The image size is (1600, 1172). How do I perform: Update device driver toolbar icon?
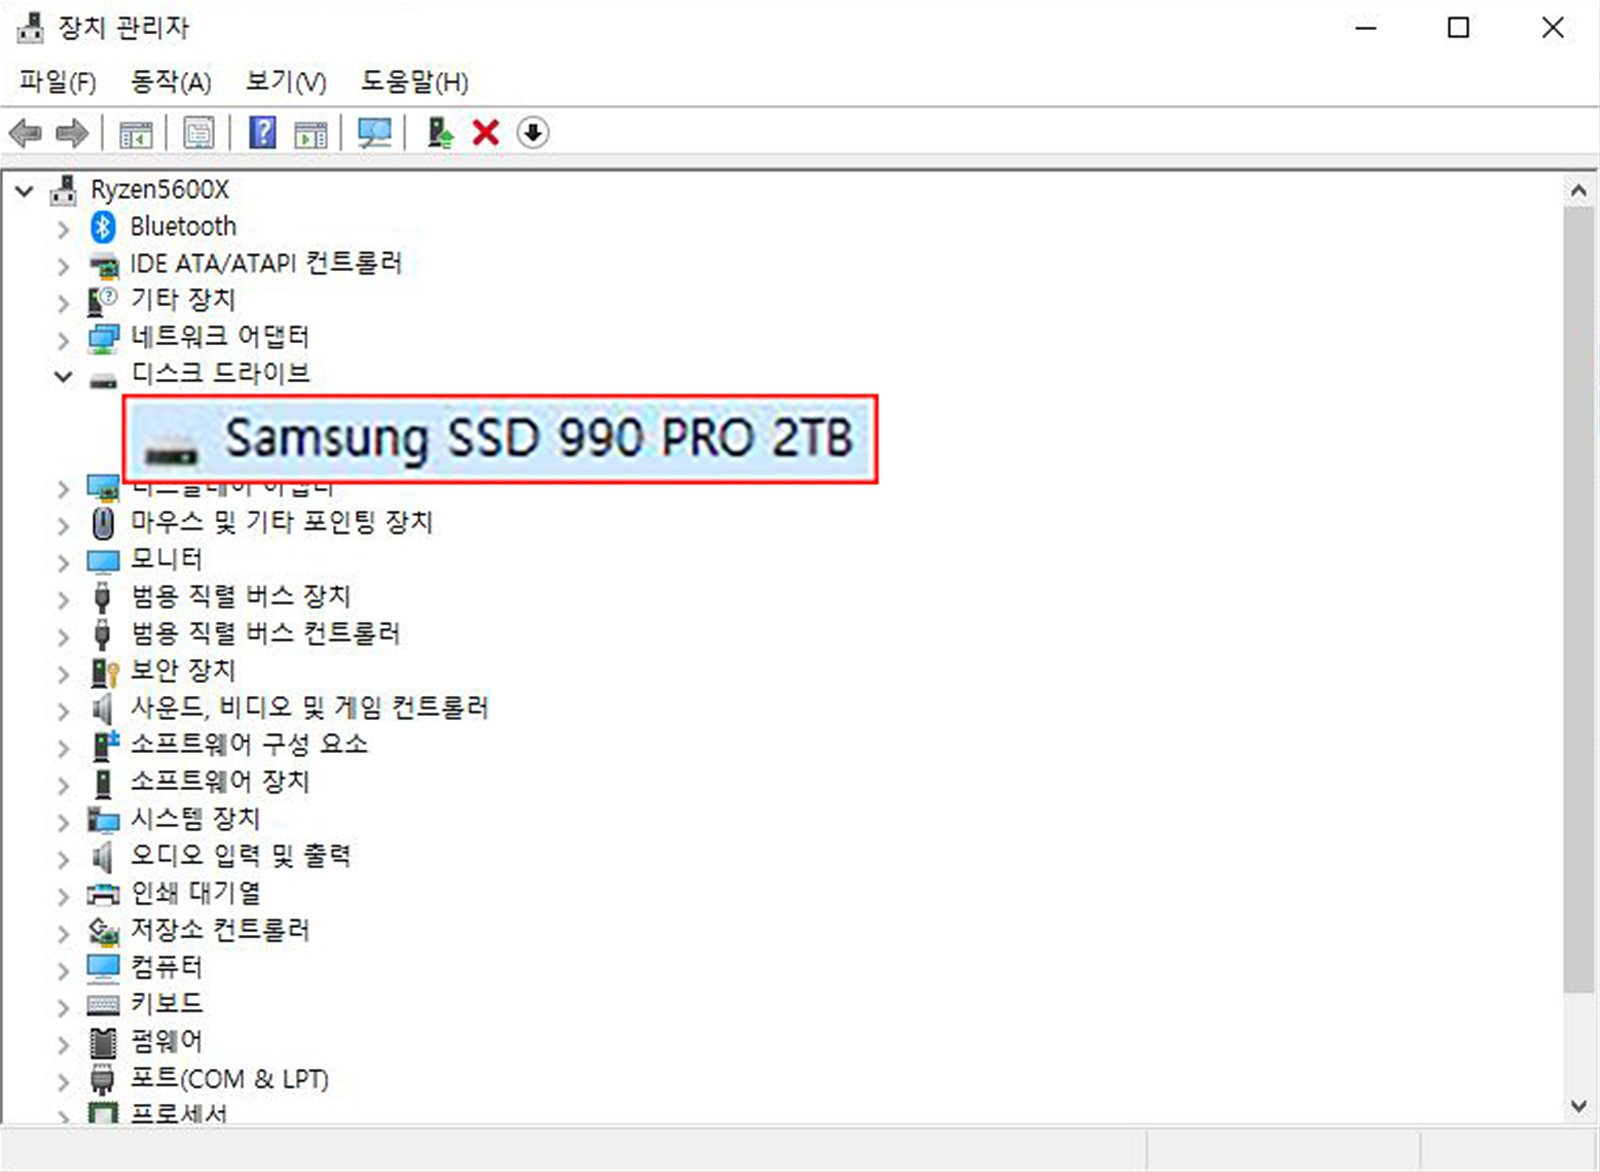pyautogui.click(x=439, y=132)
